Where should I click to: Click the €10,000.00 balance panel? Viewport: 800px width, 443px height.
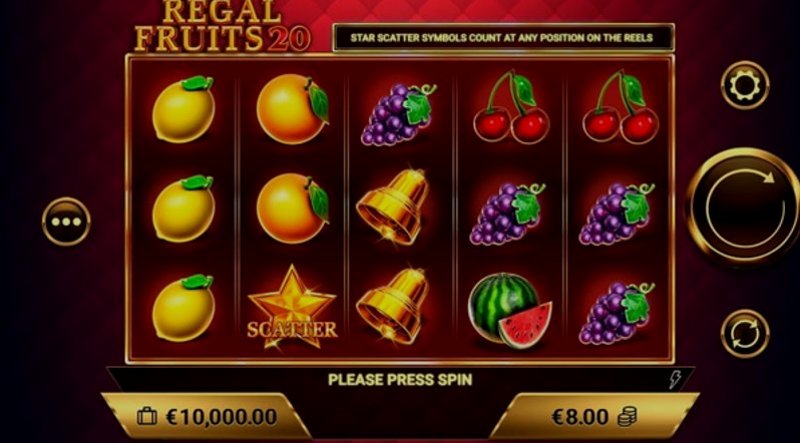click(207, 416)
